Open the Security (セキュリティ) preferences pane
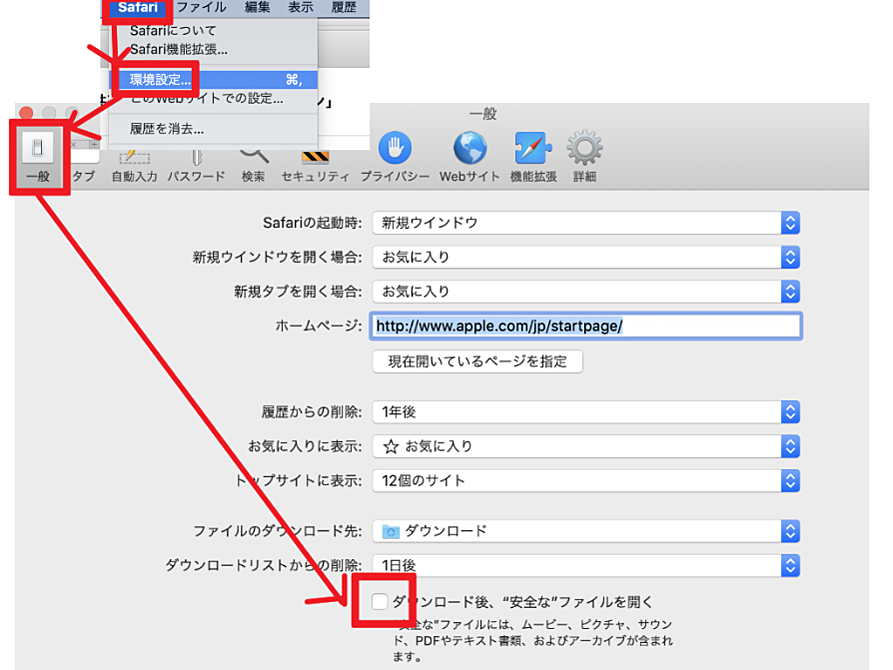Image resolution: width=893 pixels, height=670 pixels. click(x=315, y=166)
